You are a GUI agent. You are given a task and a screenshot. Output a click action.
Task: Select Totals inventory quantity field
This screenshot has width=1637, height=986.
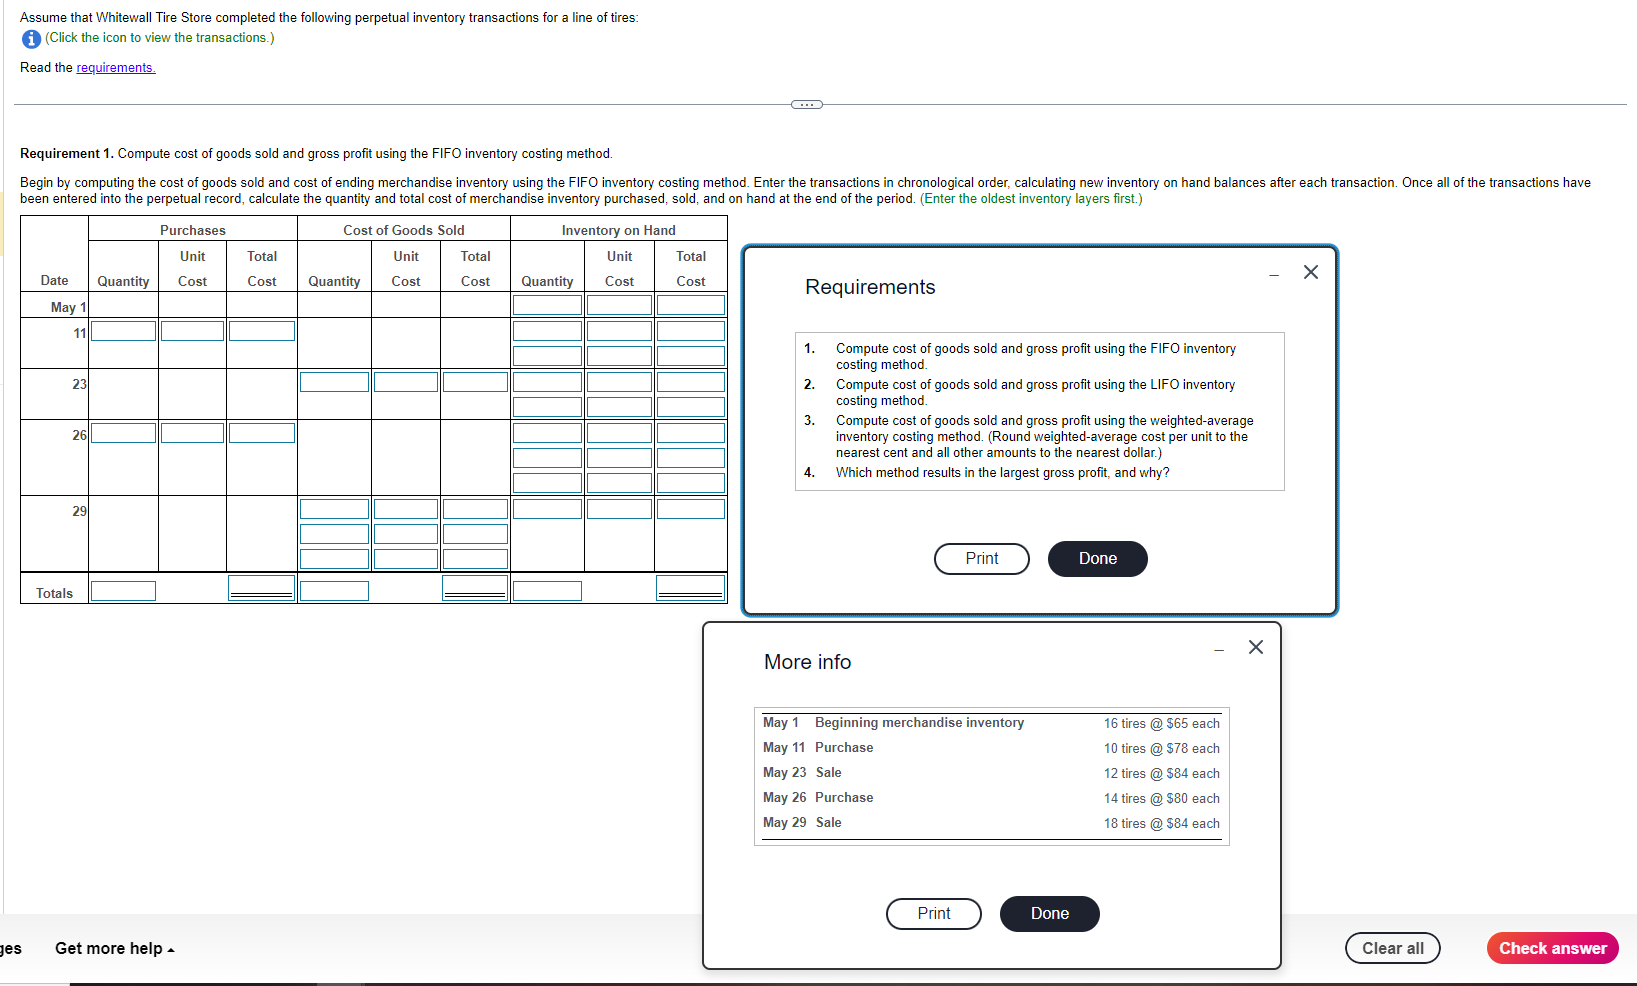547,591
